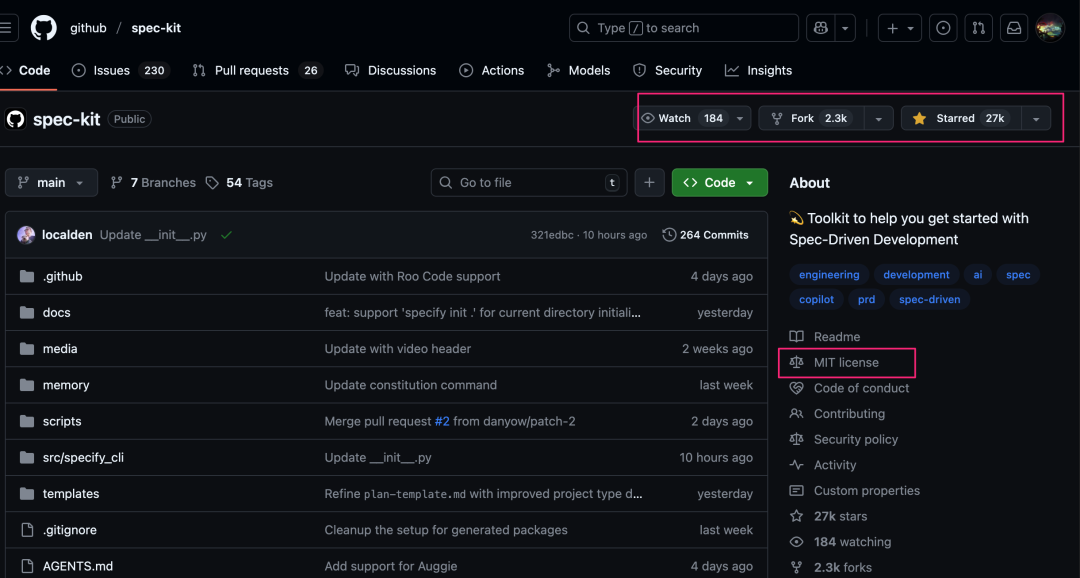Open the Copilot dropdown arrow in header
1080x578 pixels.
[844, 28]
